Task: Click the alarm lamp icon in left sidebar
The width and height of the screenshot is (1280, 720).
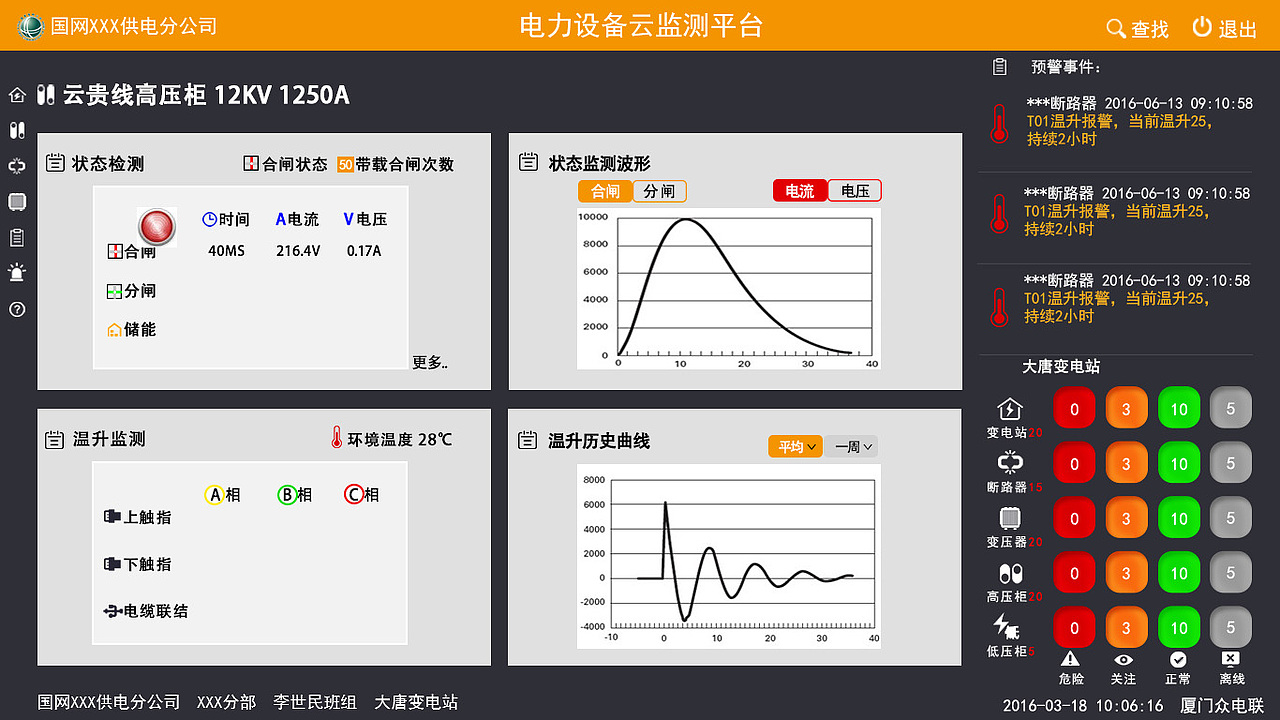Action: coord(16,272)
